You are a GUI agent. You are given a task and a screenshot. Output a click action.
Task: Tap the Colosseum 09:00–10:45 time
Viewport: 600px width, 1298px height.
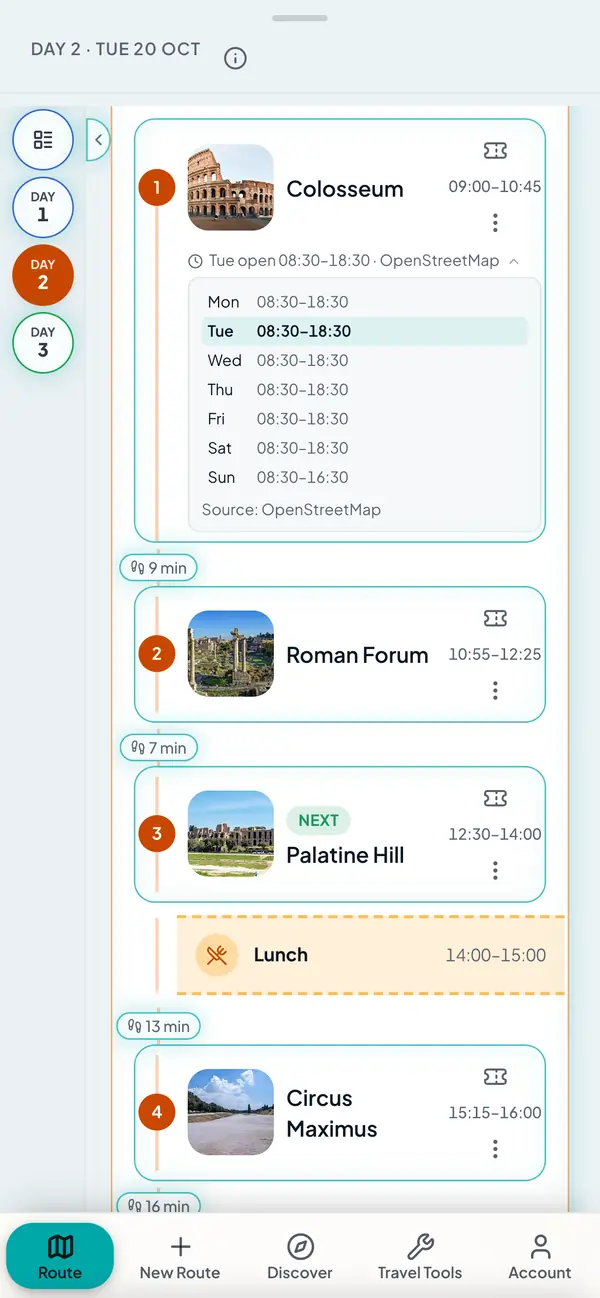click(x=495, y=186)
